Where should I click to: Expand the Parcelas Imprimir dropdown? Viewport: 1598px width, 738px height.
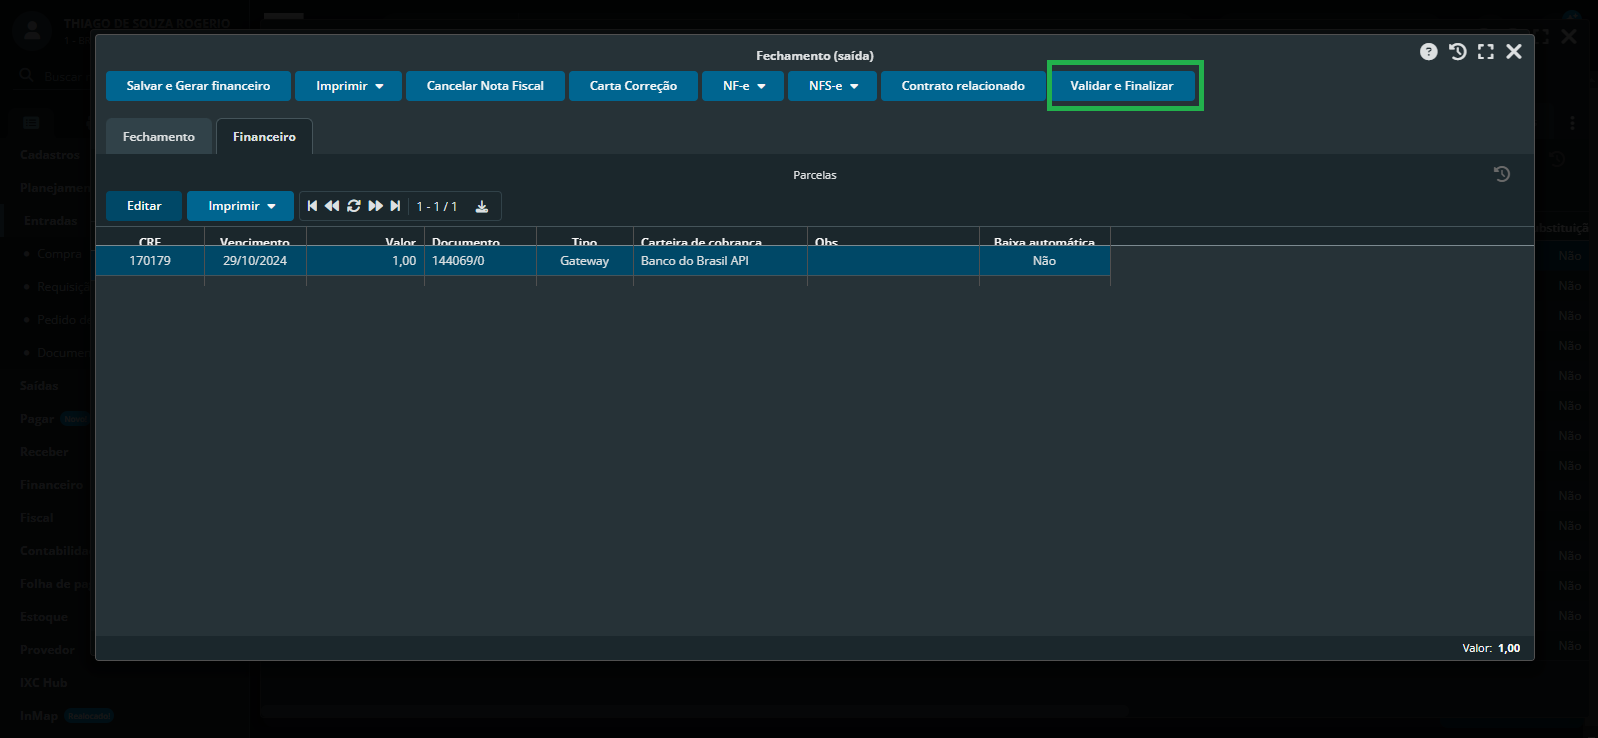[x=240, y=206]
